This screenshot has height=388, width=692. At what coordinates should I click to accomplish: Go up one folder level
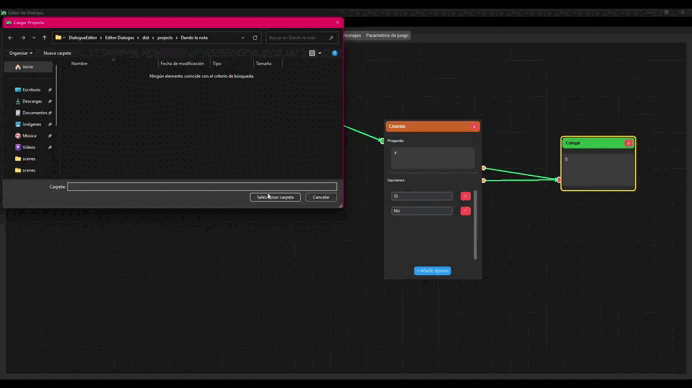coord(44,38)
